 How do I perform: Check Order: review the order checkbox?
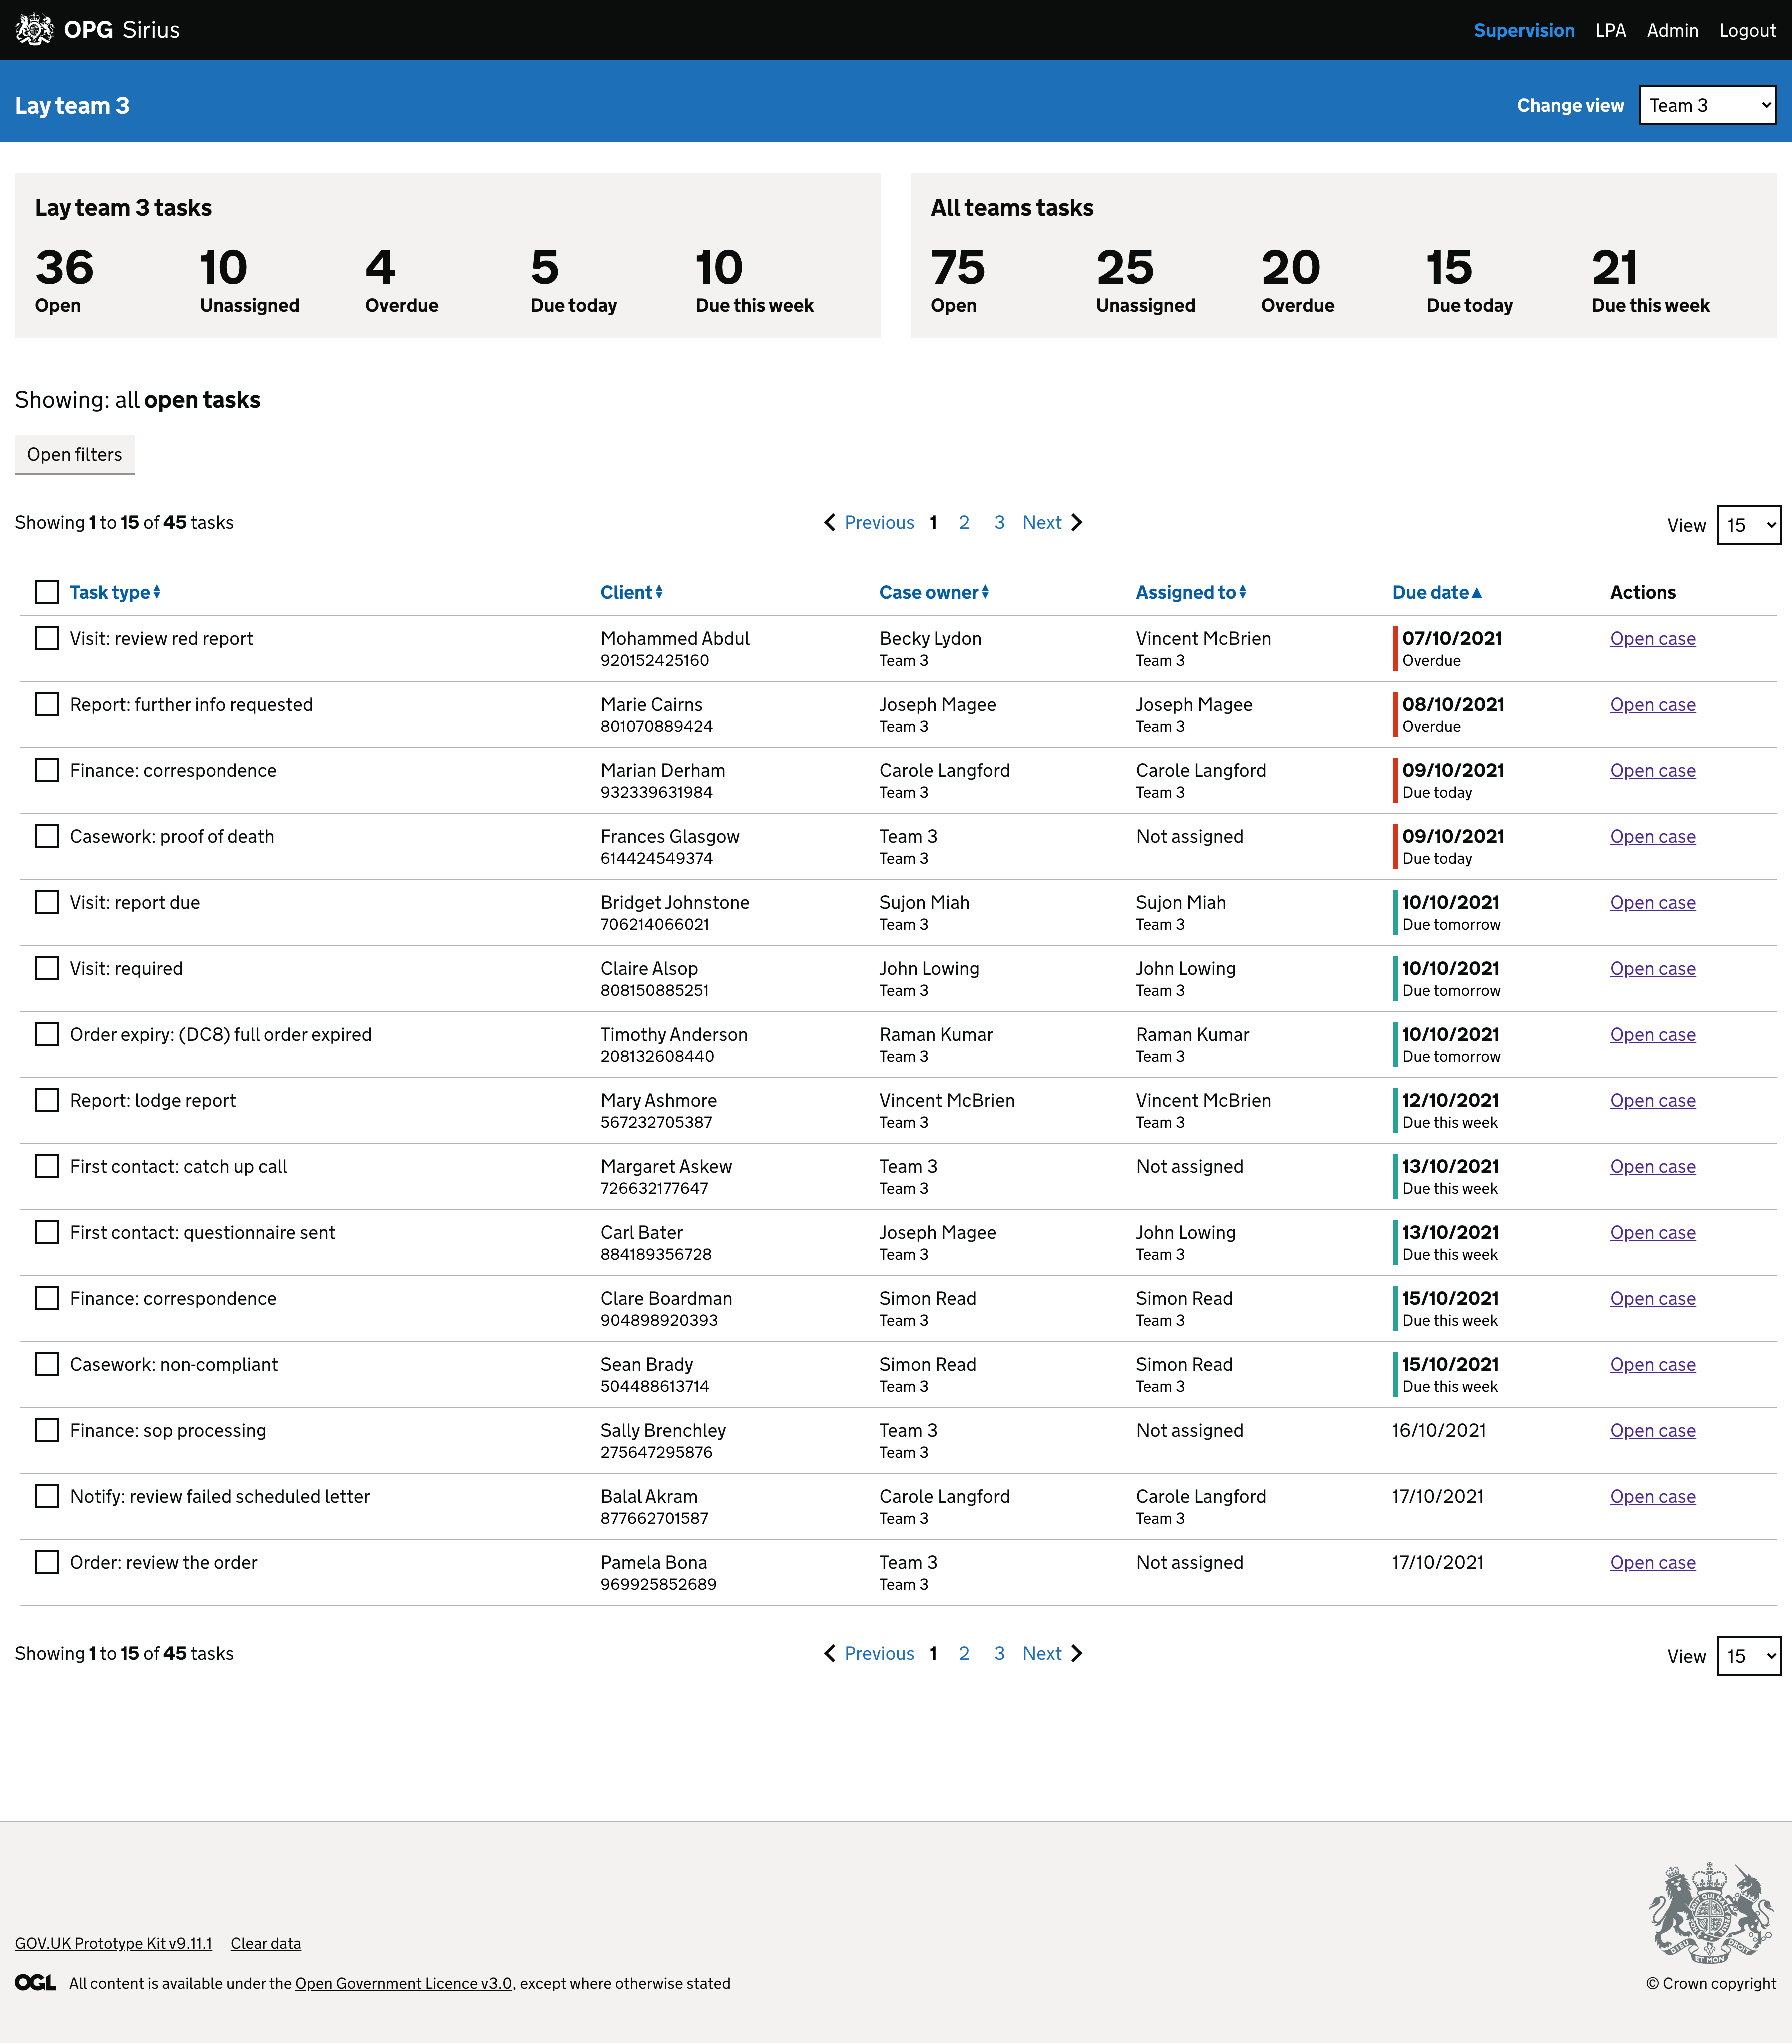47,1562
